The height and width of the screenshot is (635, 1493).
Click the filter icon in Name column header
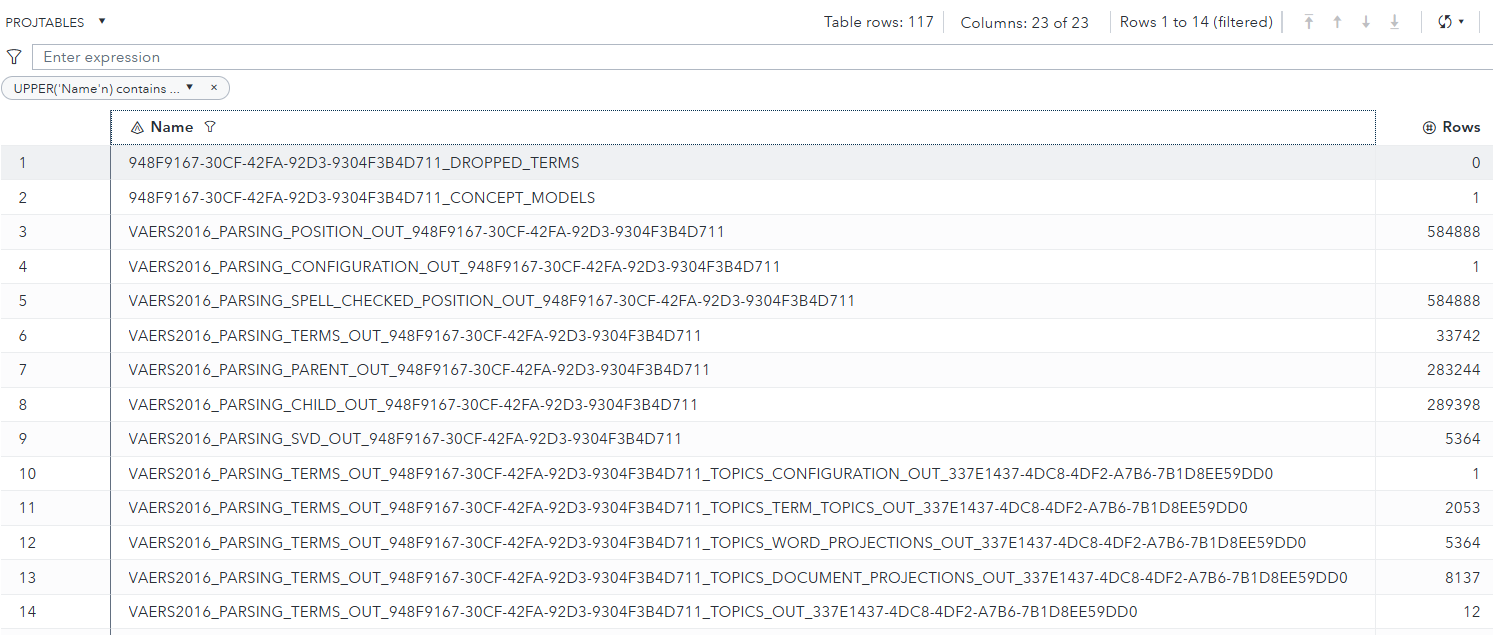coord(210,127)
